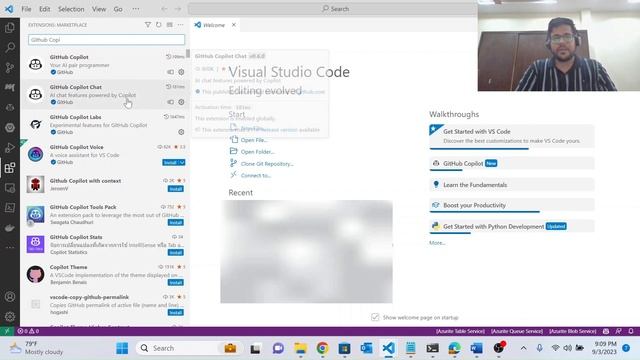Screen dimensions: 640x360
Task: Open the GitHub Copilot walkthrough
Action: click(512, 164)
